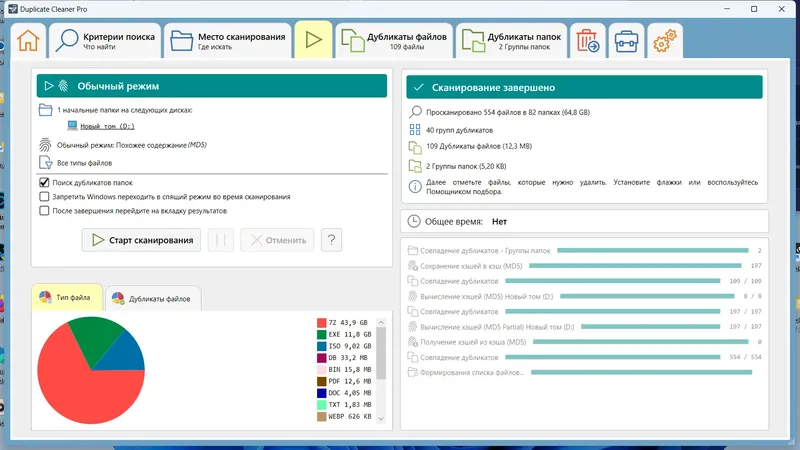Open the Home tab icon
The width and height of the screenshot is (800, 450).
(x=28, y=40)
